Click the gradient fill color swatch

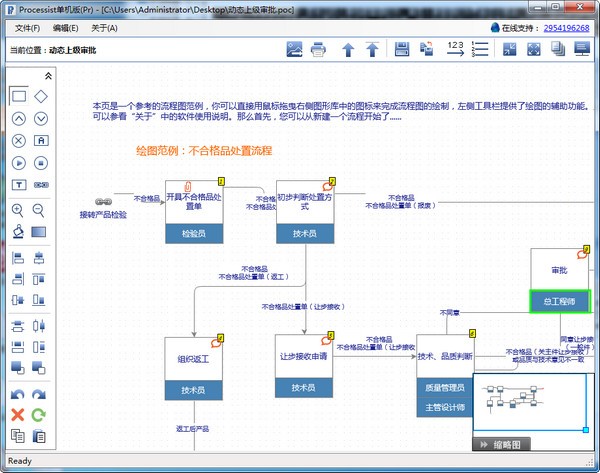(x=40, y=232)
